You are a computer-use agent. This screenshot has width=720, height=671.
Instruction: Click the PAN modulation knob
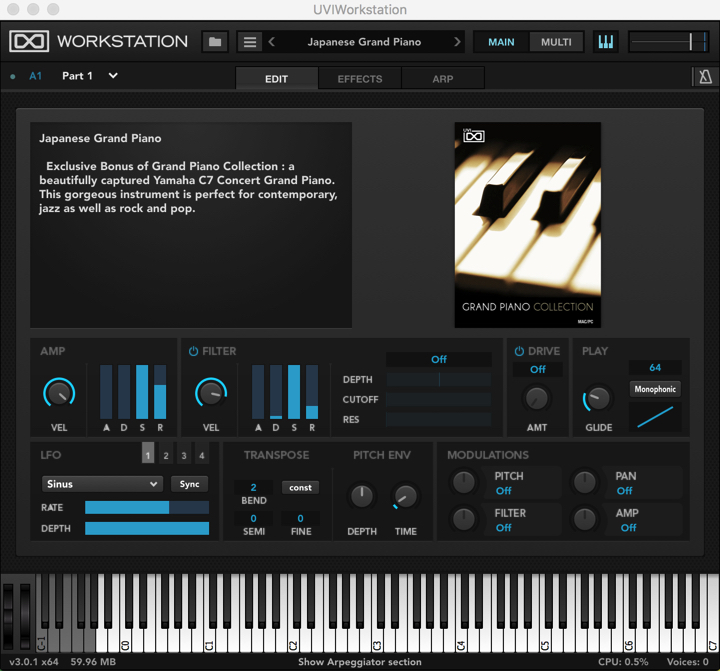[585, 482]
